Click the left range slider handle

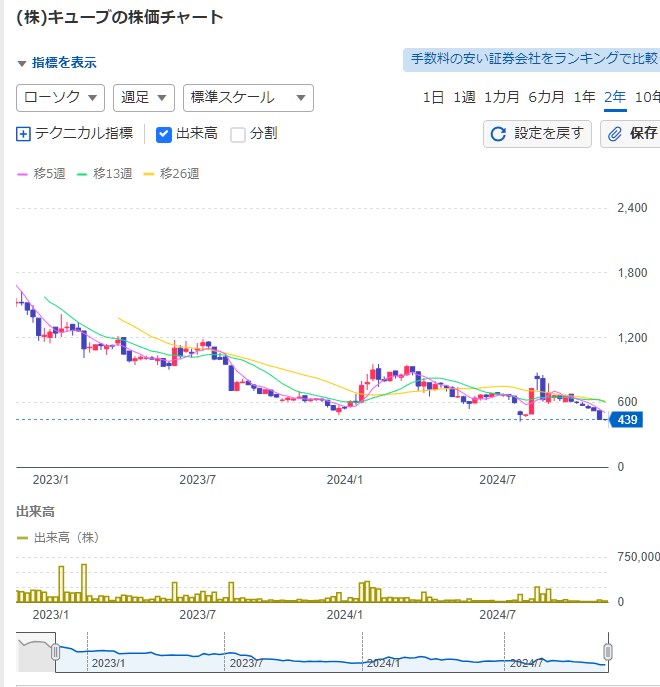[55, 652]
